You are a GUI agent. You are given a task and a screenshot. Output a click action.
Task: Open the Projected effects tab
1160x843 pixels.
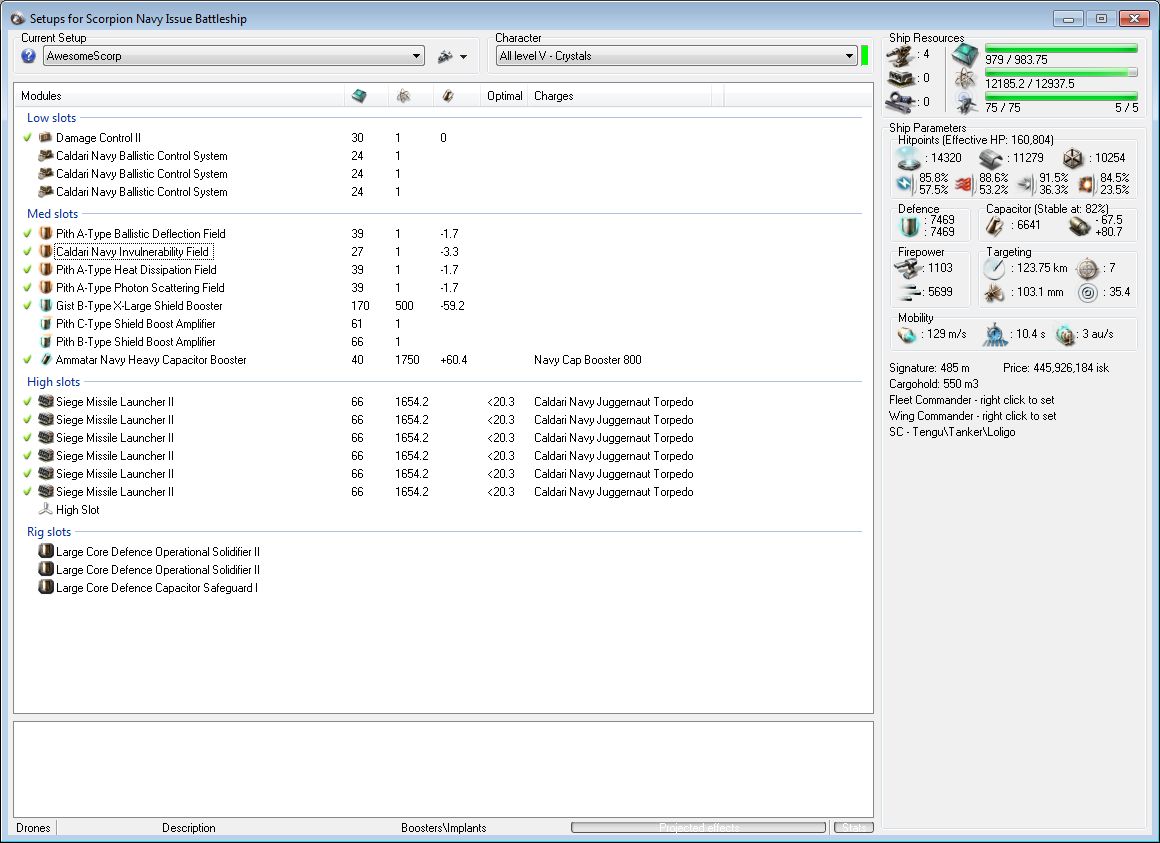point(698,827)
